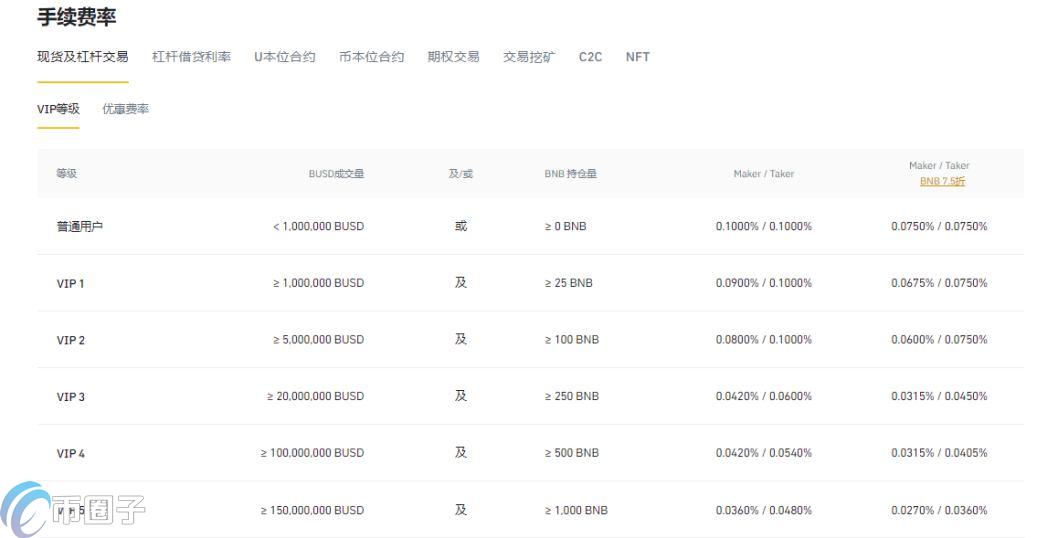Click the ≥ 150,000,000 BUSD cell
The image size is (1058, 538).
click(x=312, y=510)
